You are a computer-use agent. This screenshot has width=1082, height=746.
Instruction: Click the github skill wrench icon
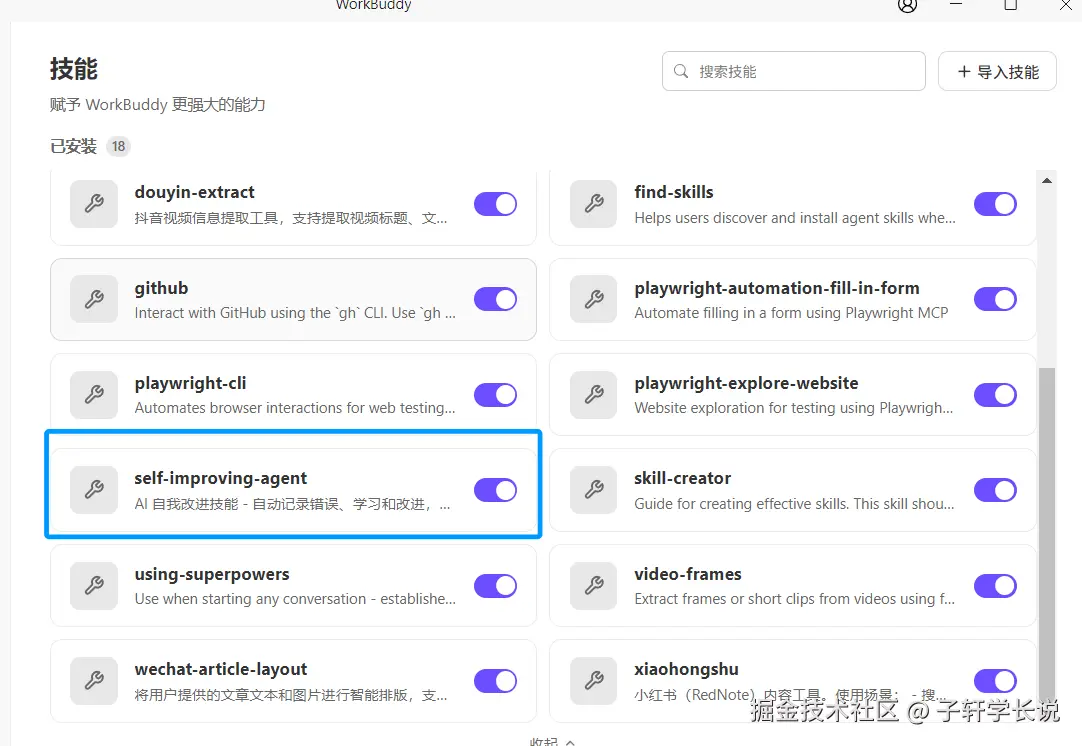(x=94, y=299)
